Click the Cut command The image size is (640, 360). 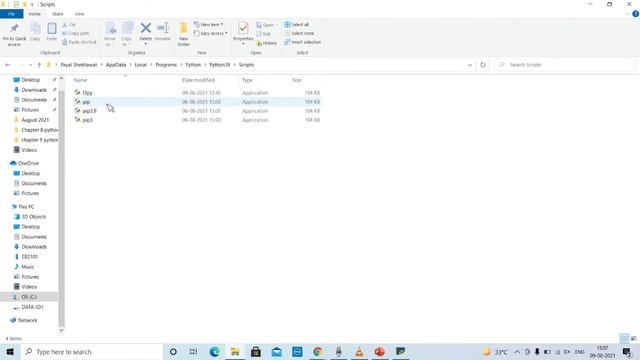[69, 25]
